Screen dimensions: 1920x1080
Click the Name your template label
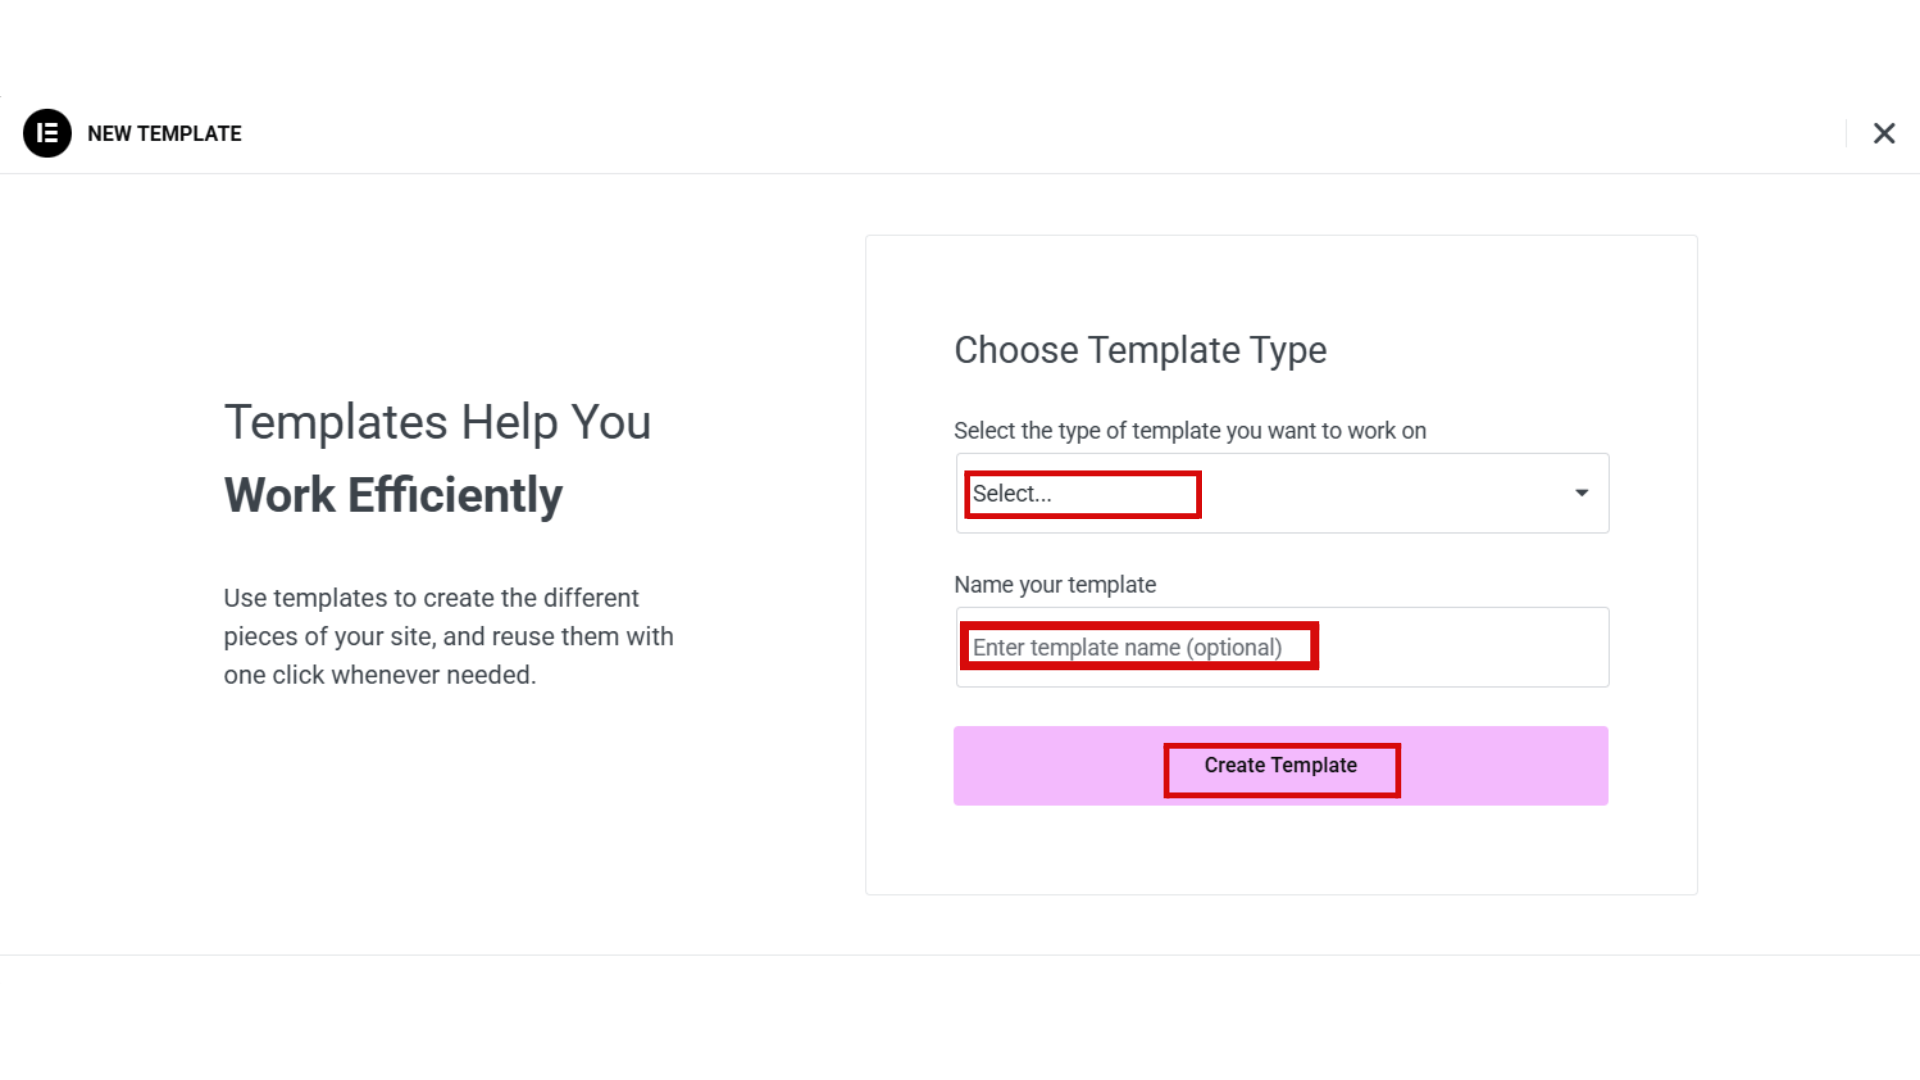pos(1055,584)
